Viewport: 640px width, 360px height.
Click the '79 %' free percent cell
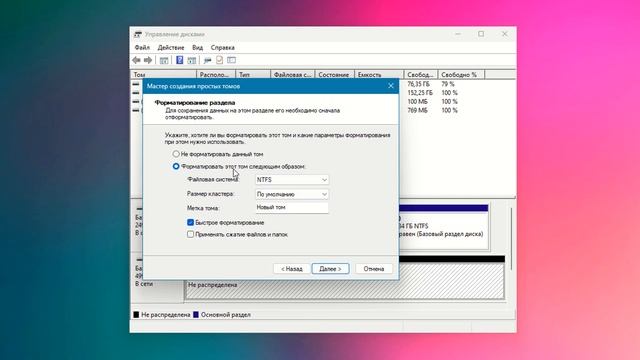(448, 84)
